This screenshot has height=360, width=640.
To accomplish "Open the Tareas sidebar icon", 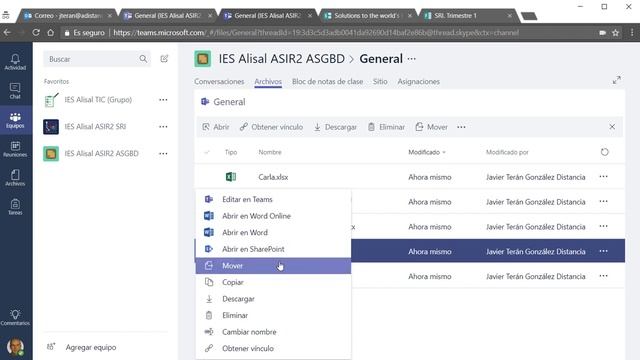I will pyautogui.click(x=15, y=207).
